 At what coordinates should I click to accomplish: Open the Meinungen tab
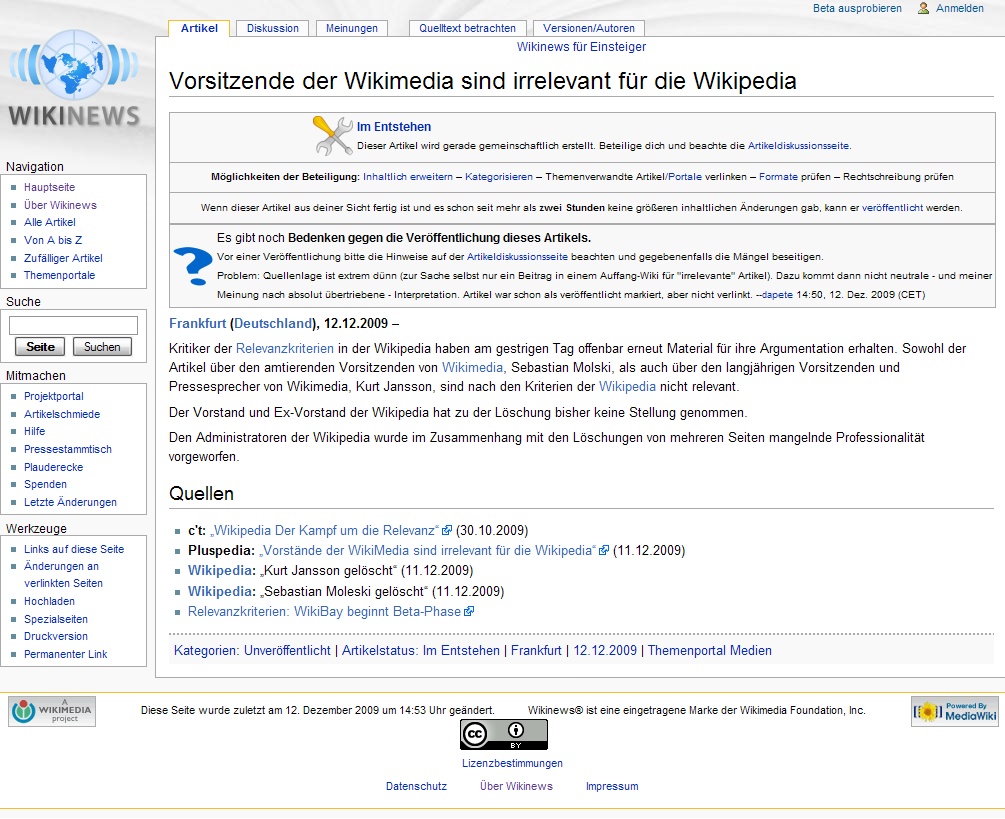pos(351,28)
